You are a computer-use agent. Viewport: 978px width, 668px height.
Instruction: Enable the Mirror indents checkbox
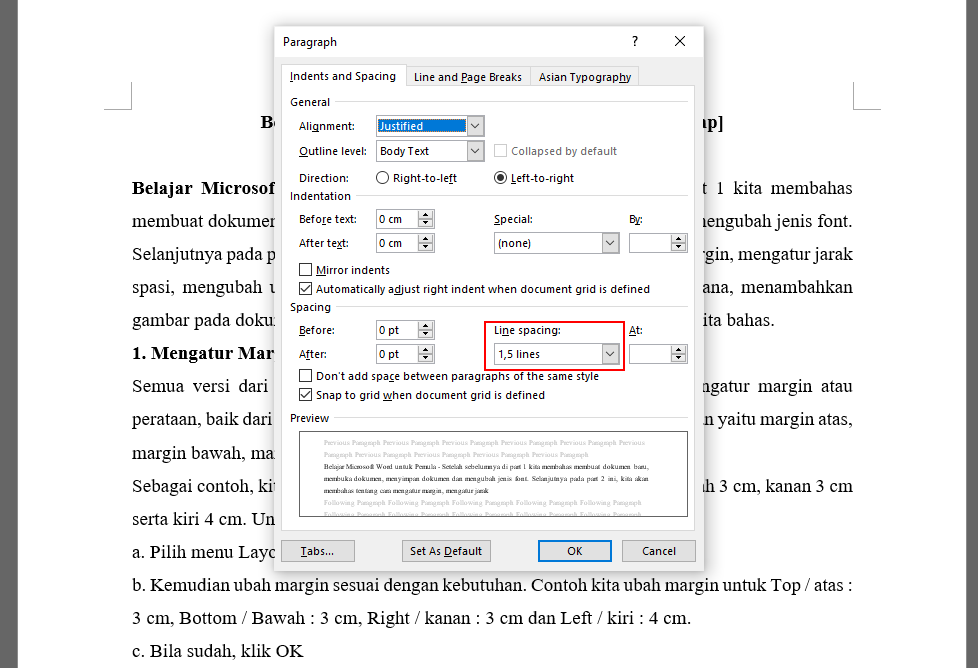click(x=306, y=270)
